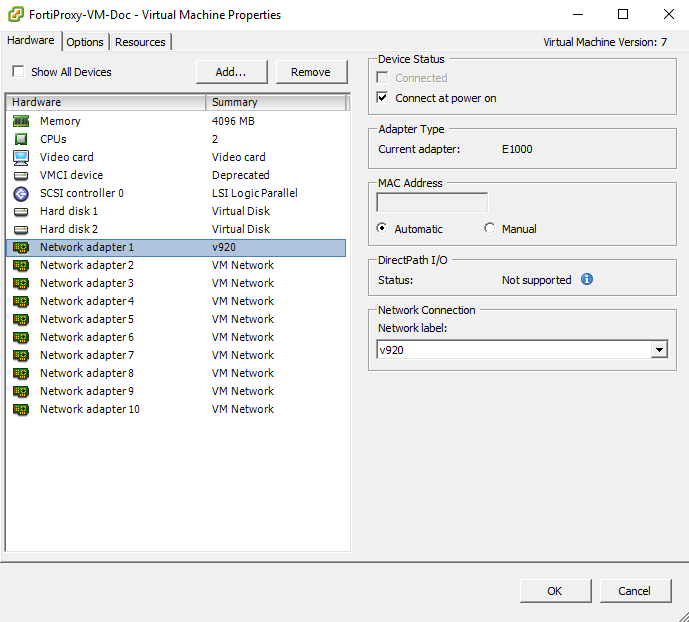This screenshot has height=622, width=689.
Task: Select the Automatic MAC address option
Action: click(x=382, y=228)
